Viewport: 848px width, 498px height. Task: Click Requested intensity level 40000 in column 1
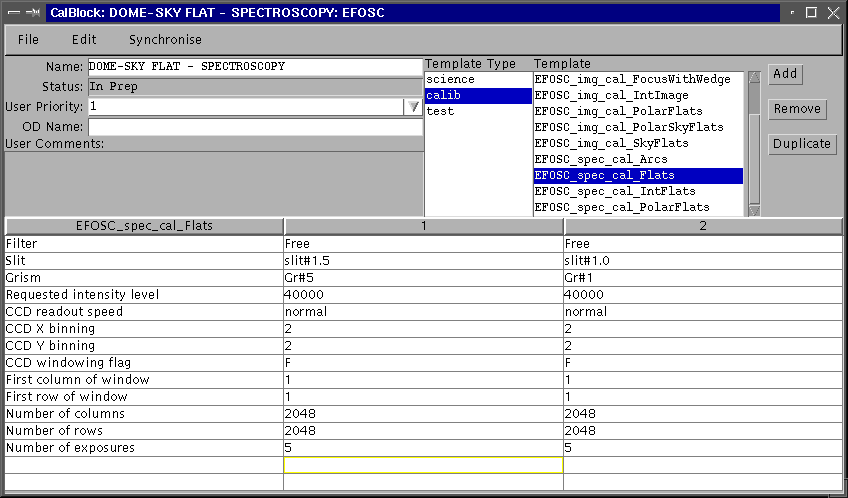click(423, 295)
